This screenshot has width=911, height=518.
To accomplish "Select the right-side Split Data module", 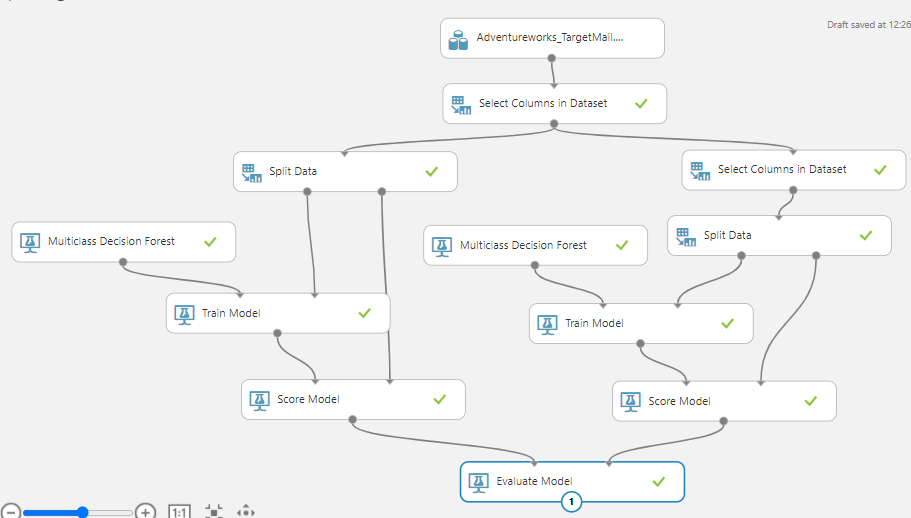I will point(778,236).
